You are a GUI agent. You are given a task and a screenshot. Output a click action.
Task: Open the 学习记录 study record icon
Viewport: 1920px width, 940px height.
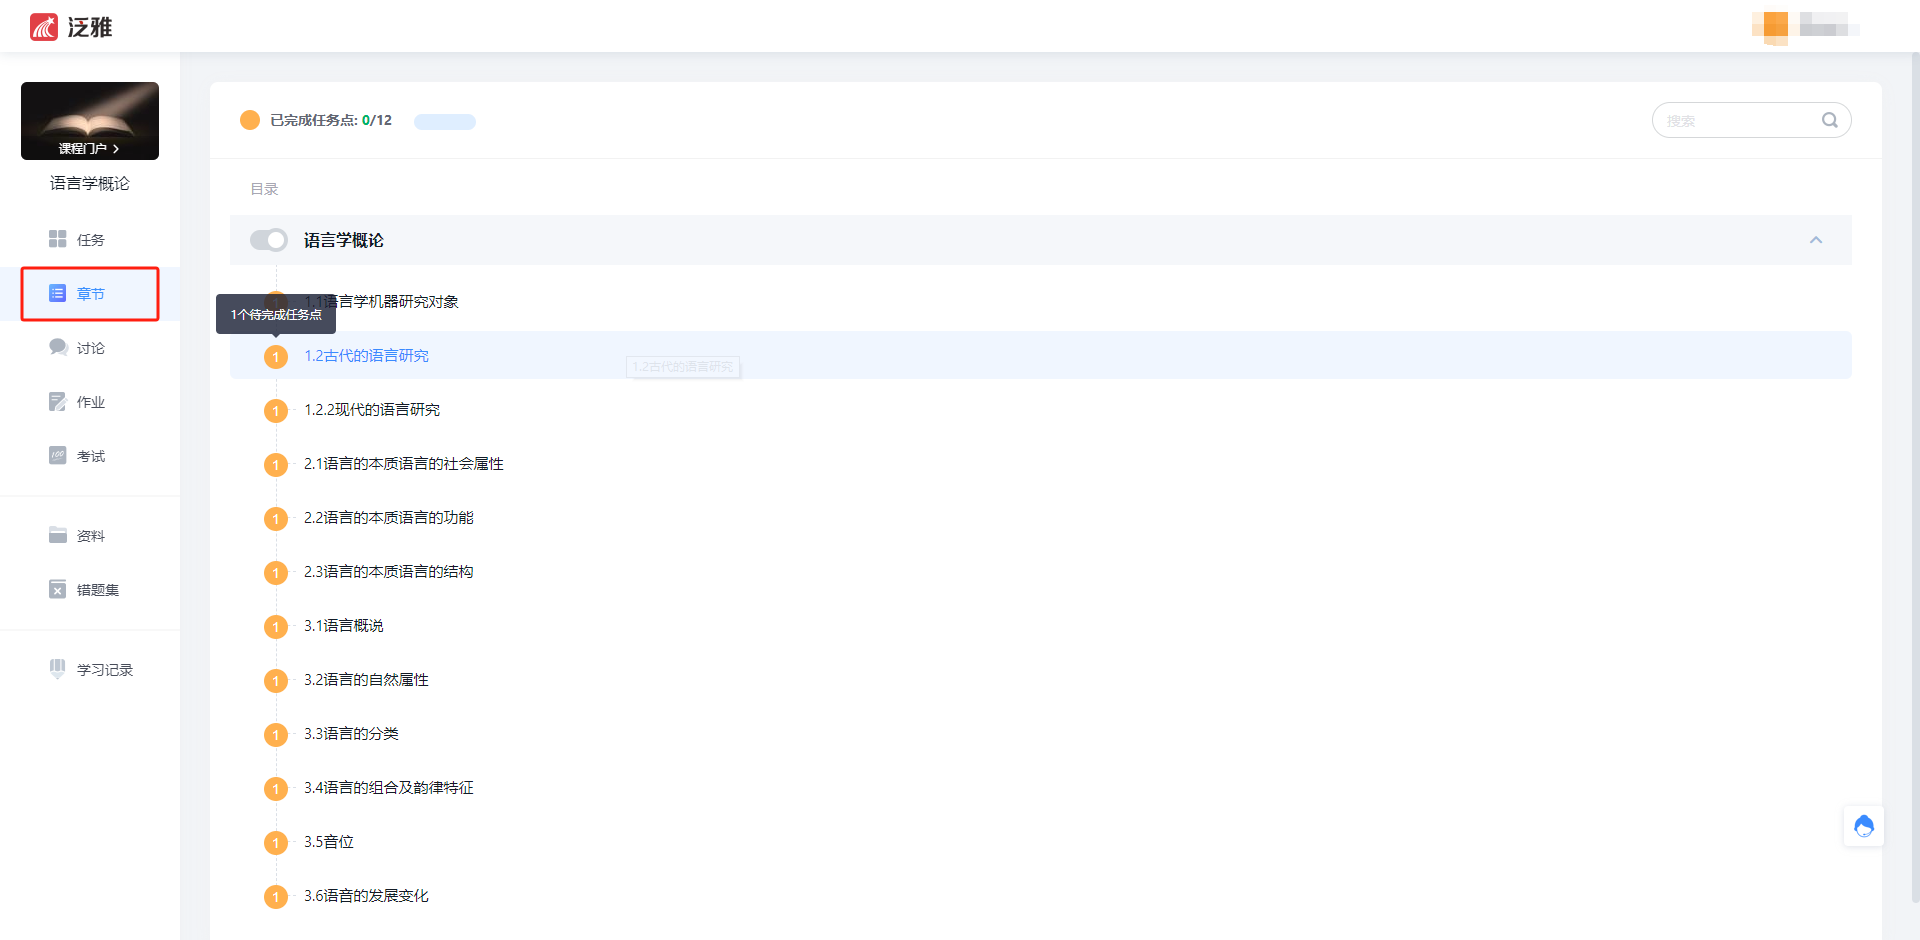[x=58, y=668]
